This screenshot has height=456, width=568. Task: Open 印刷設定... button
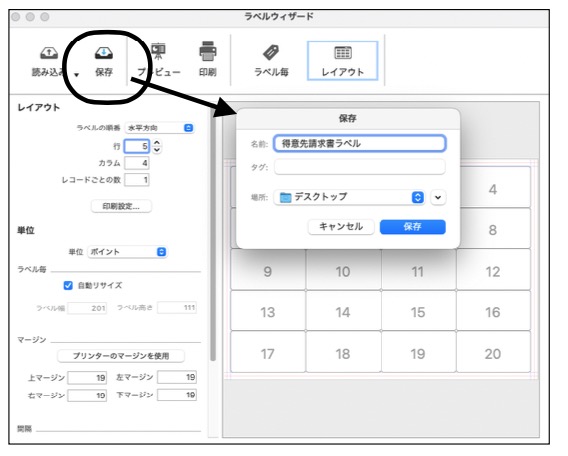121,206
